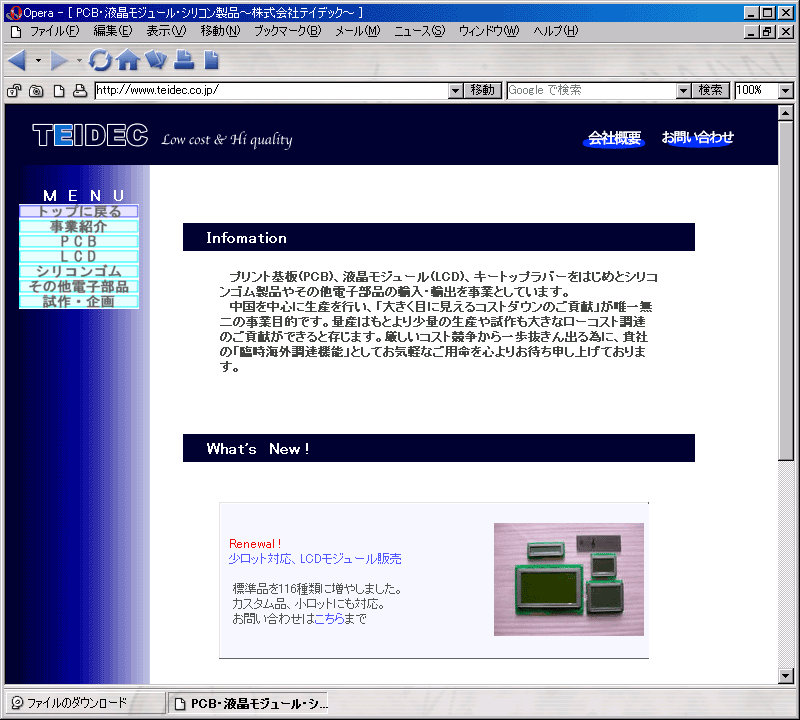
Task: Reload the page with the refresh icon
Action: pos(99,60)
